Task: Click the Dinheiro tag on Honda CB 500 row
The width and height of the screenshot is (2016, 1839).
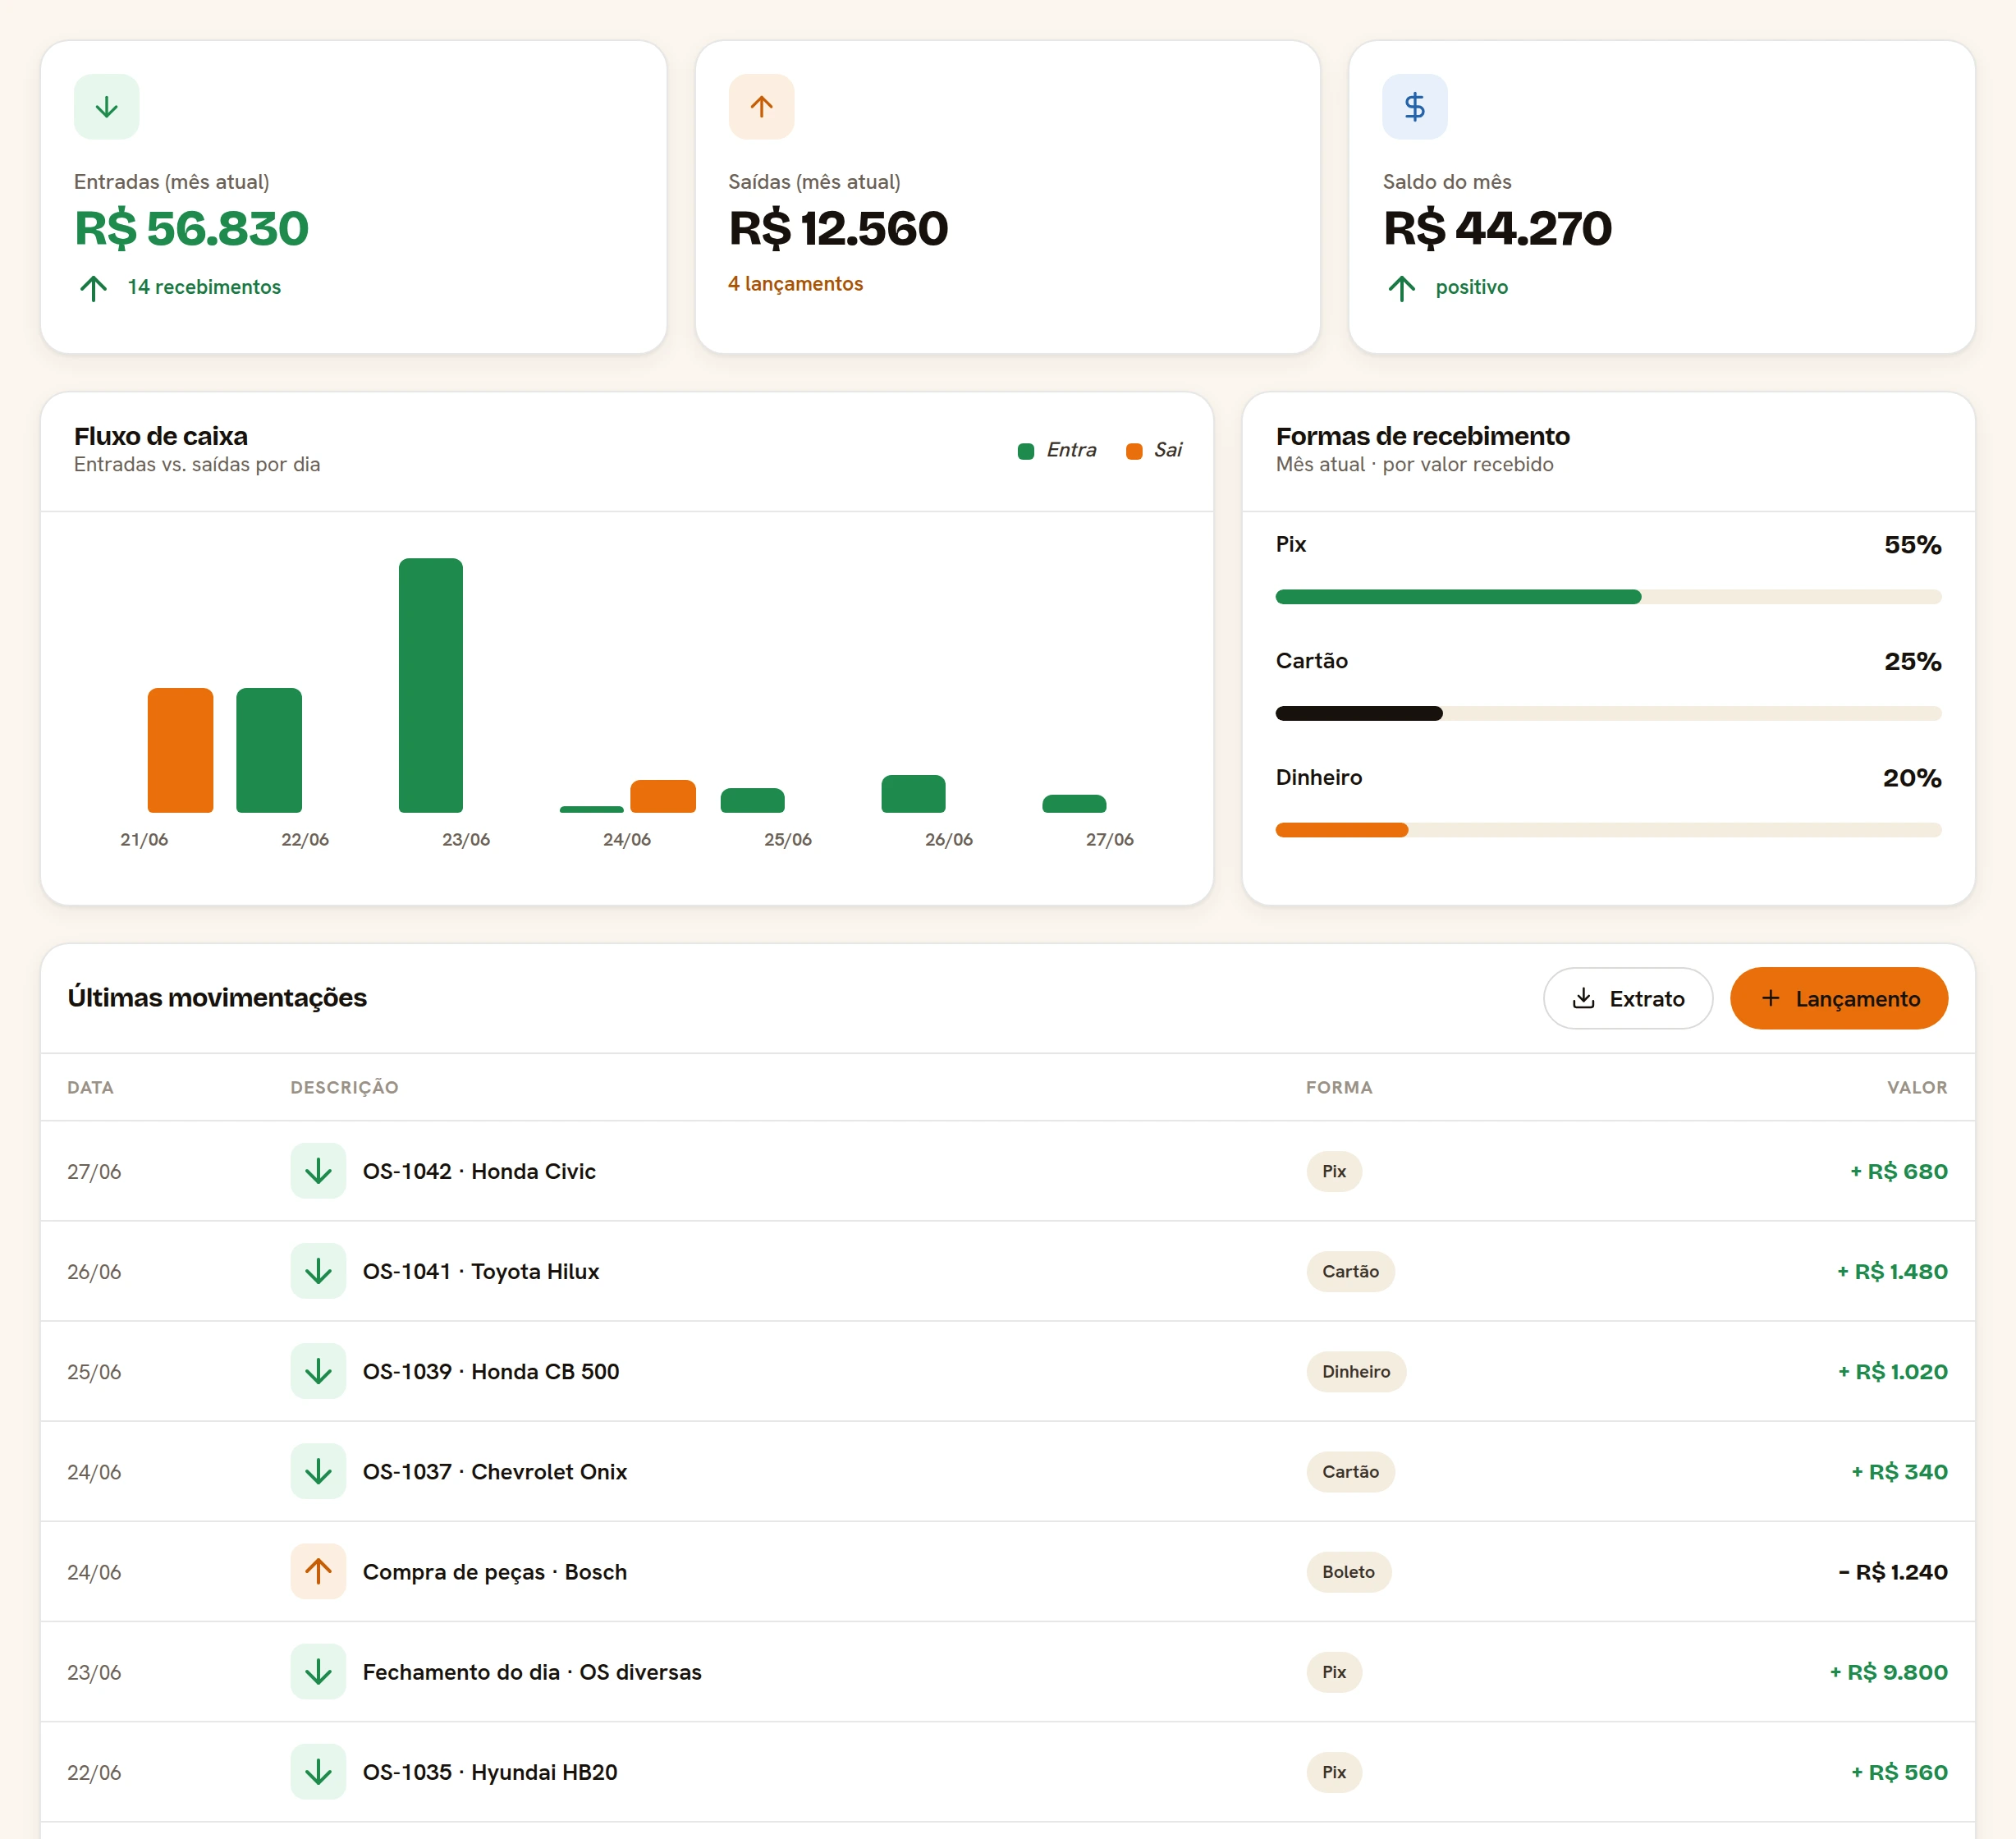Action: (1356, 1371)
